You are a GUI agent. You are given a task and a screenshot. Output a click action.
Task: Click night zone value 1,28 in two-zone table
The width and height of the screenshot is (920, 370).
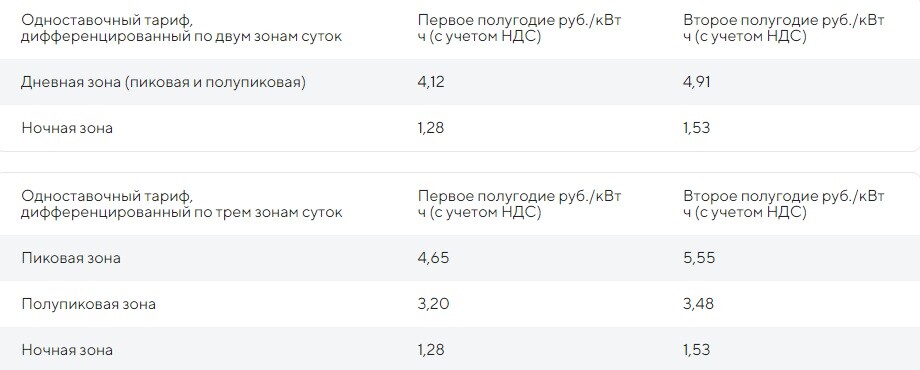431,128
